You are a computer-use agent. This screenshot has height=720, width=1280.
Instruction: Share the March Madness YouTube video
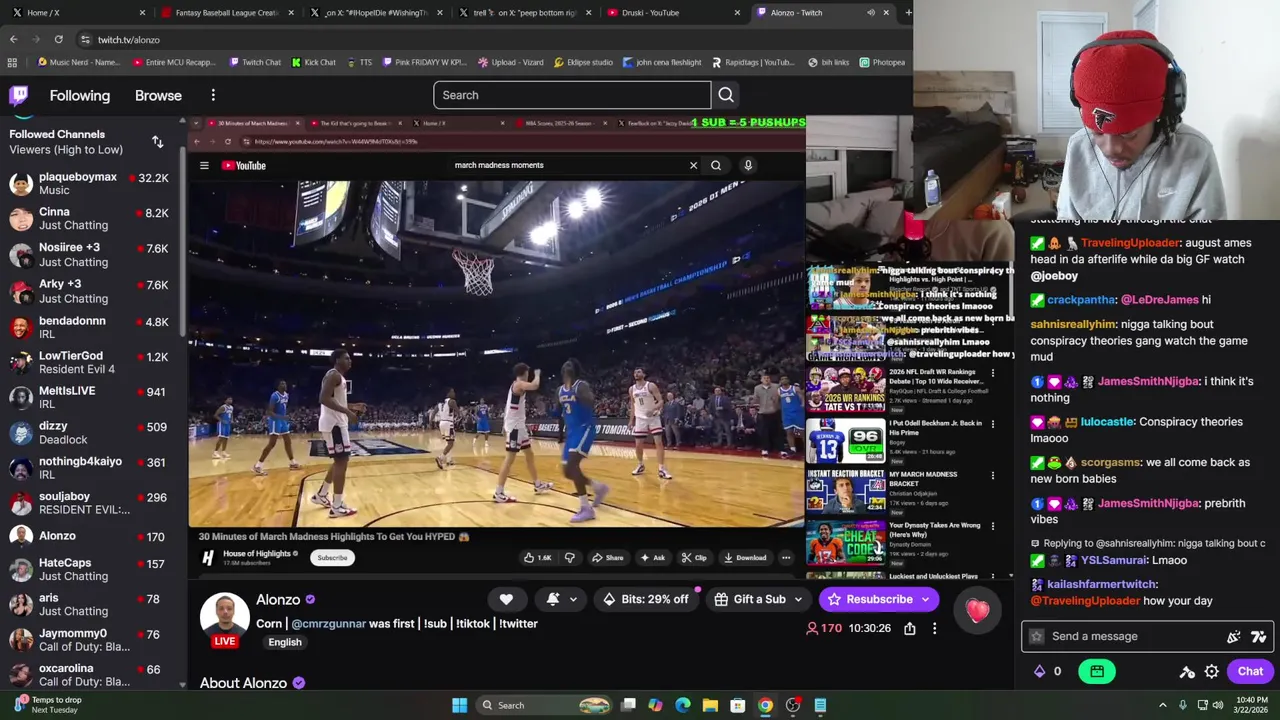(x=607, y=558)
